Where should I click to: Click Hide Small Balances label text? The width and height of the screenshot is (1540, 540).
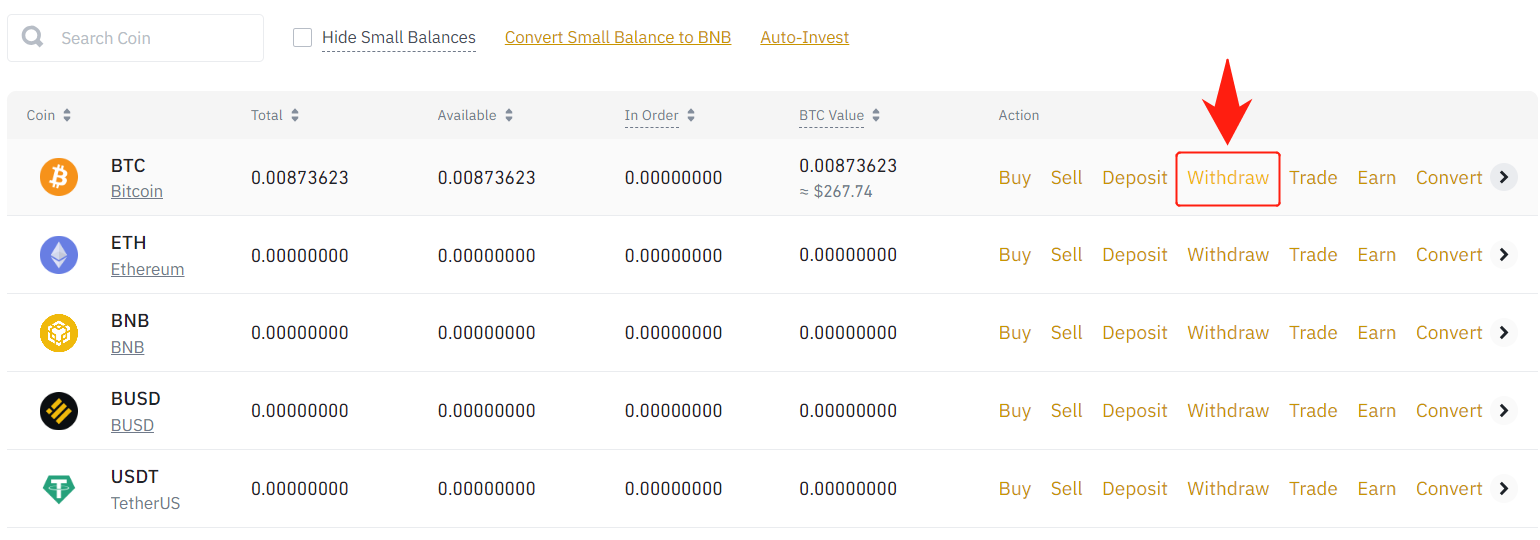(399, 38)
